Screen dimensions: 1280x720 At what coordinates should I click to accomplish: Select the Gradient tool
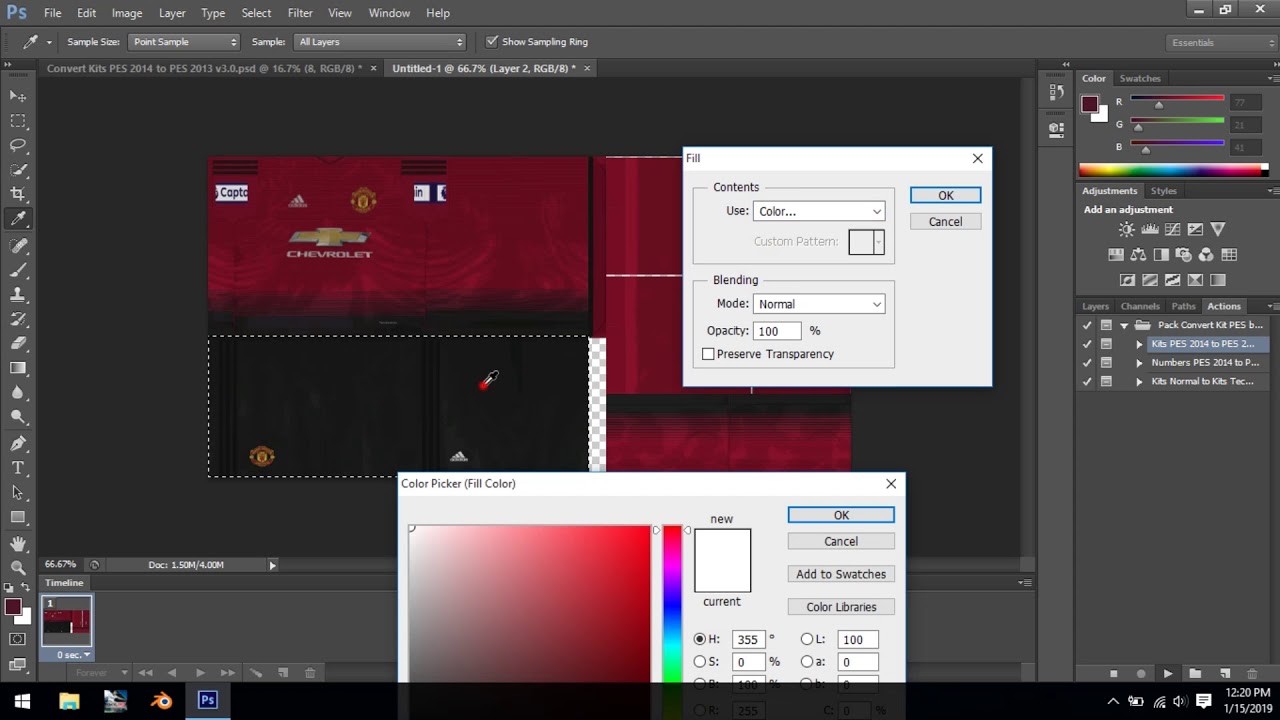[x=18, y=368]
